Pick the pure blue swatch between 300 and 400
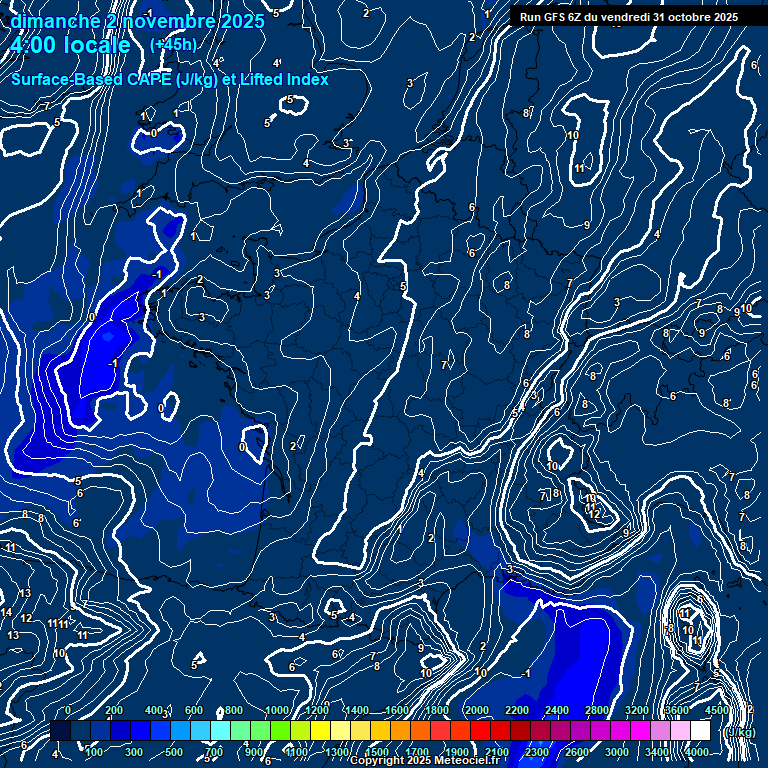 (x=141, y=730)
